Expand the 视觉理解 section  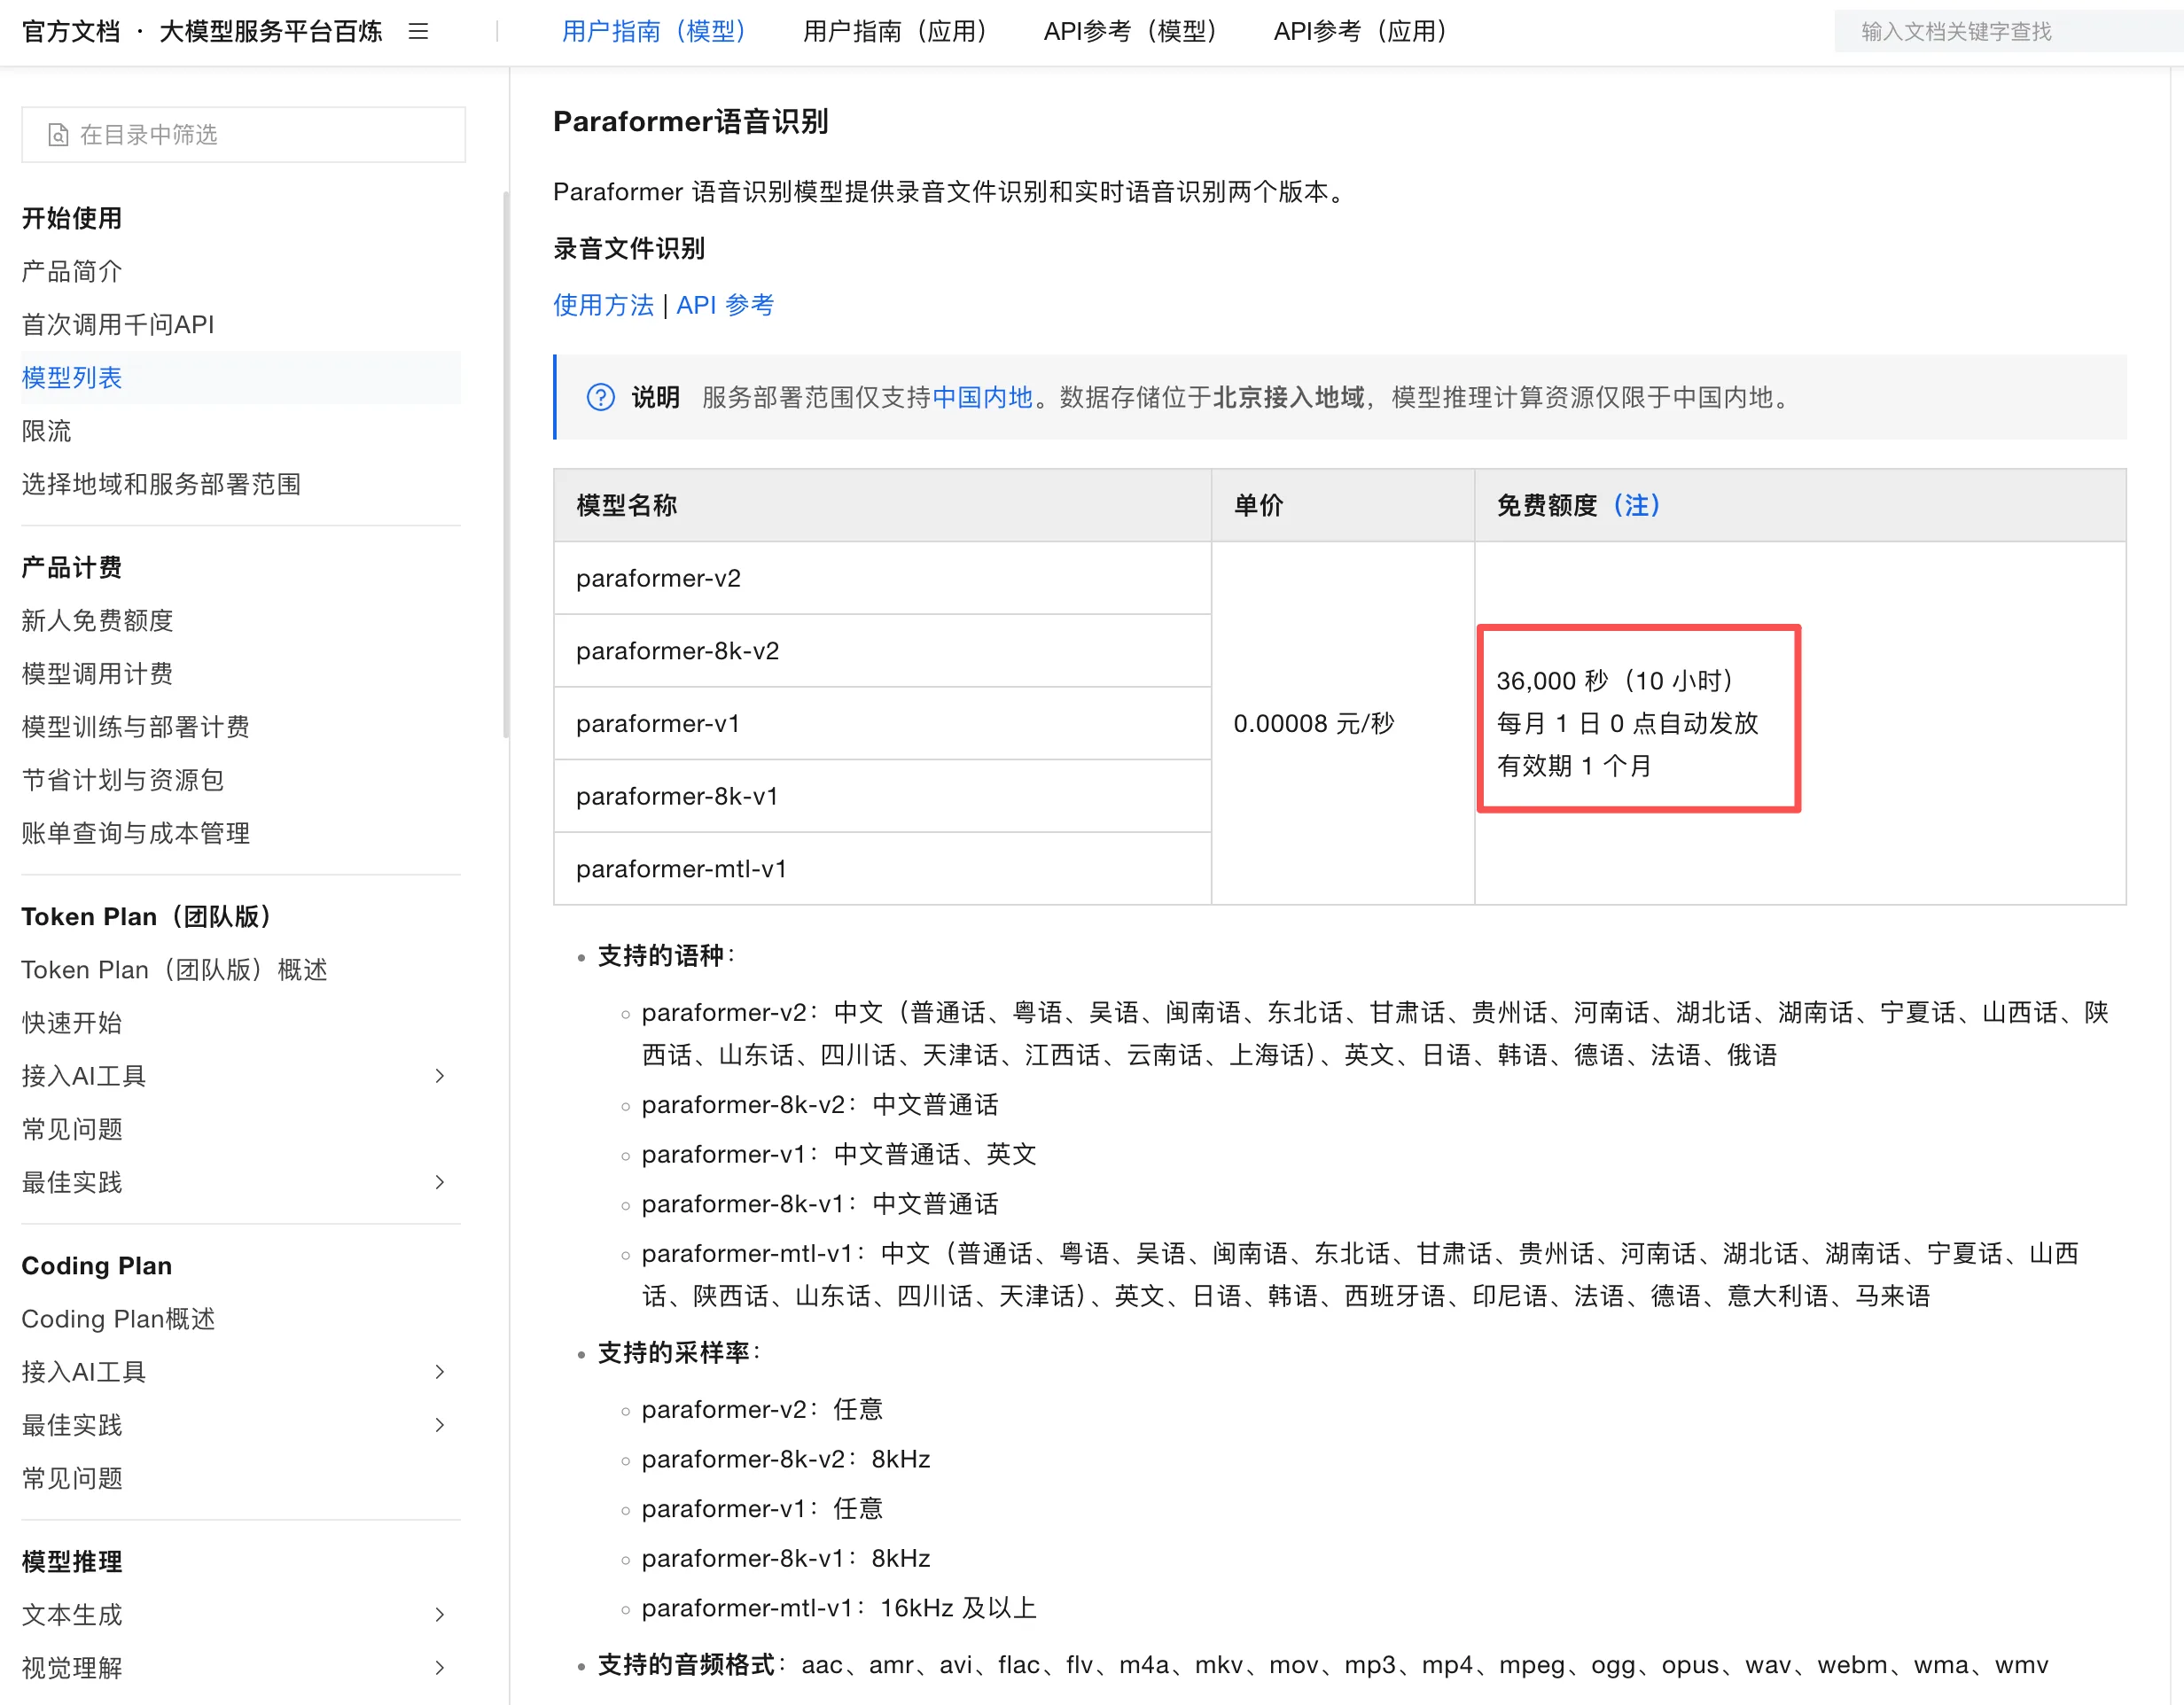[x=439, y=1668]
